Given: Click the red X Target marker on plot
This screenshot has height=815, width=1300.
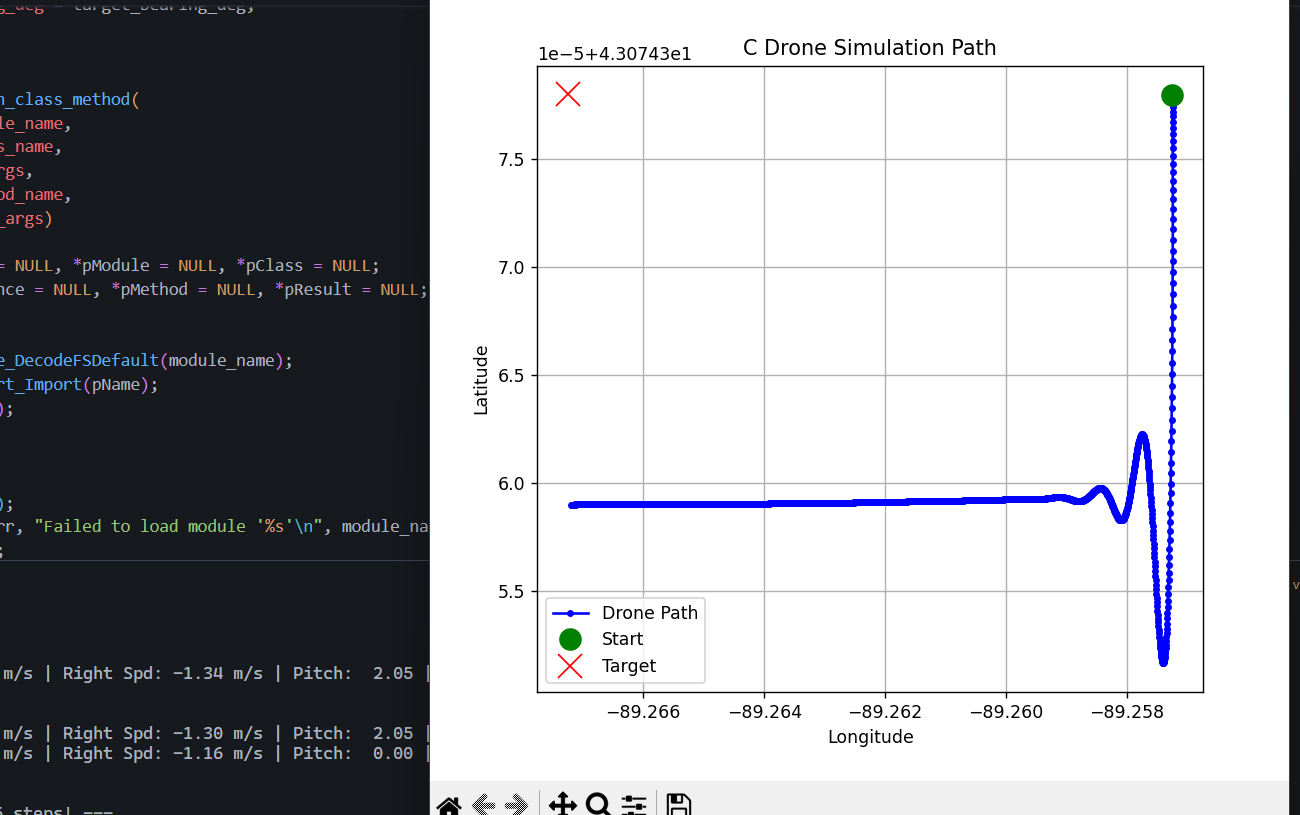Looking at the screenshot, I should (568, 95).
